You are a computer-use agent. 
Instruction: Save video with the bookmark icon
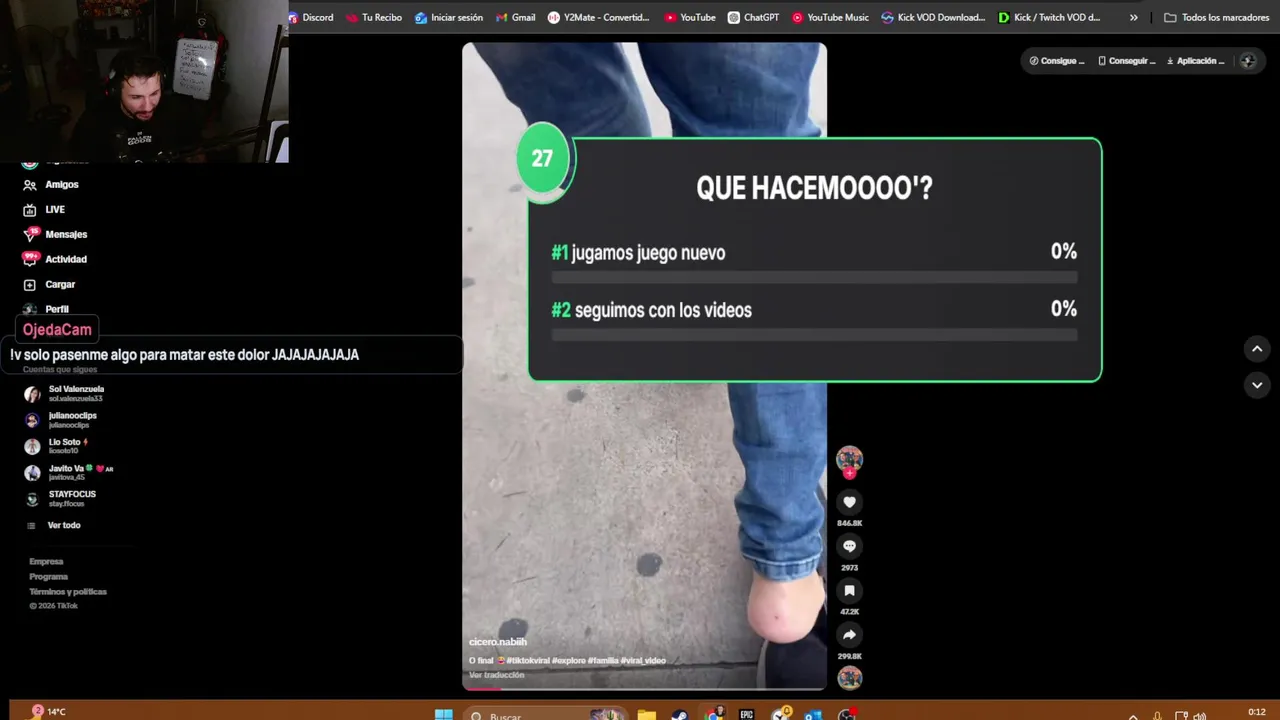[849, 591]
